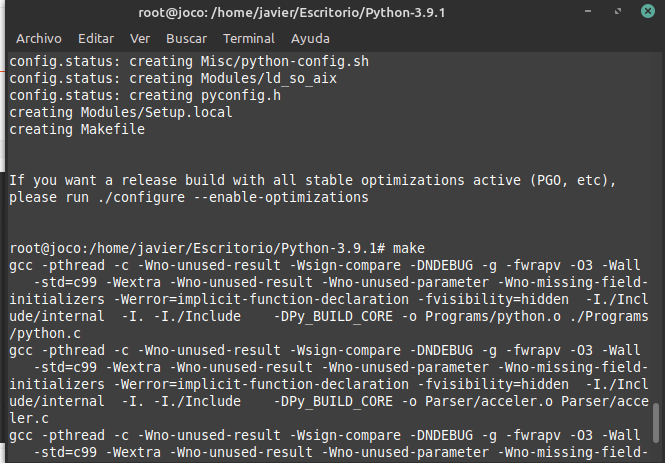Click the Programs/python.o text

coord(493,316)
